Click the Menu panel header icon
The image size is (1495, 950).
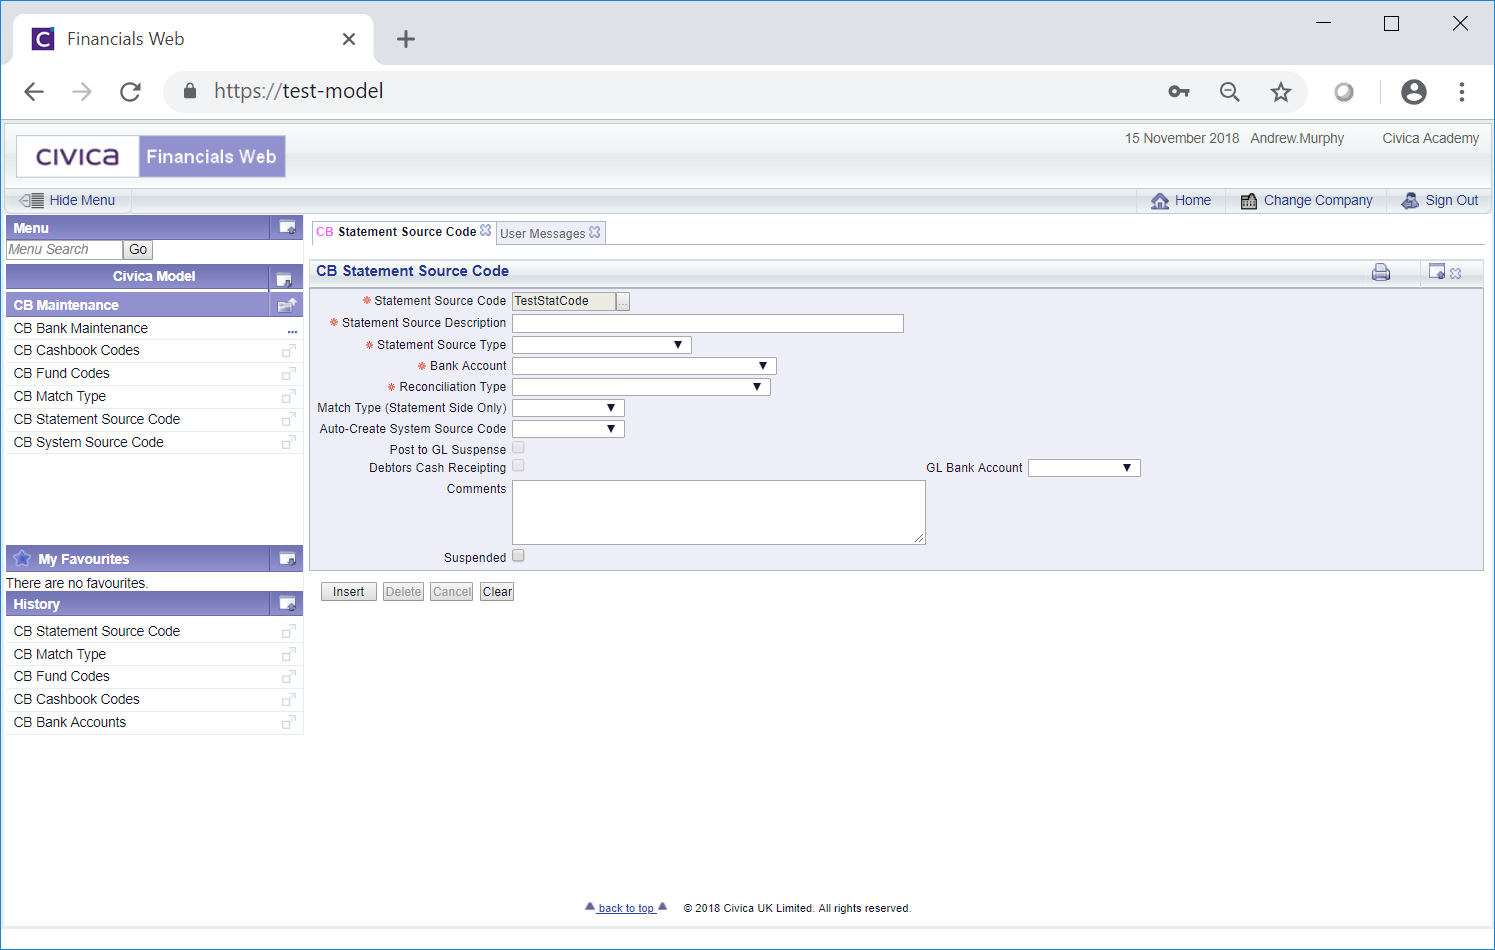pyautogui.click(x=287, y=227)
